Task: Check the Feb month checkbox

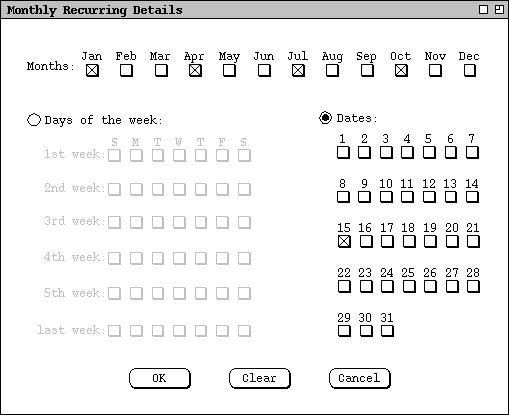Action: (x=126, y=71)
